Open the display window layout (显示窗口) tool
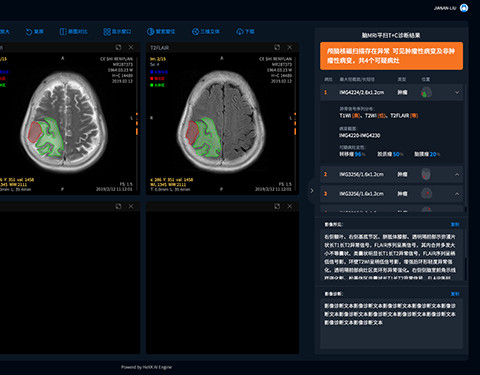480x375 pixels. click(x=117, y=32)
